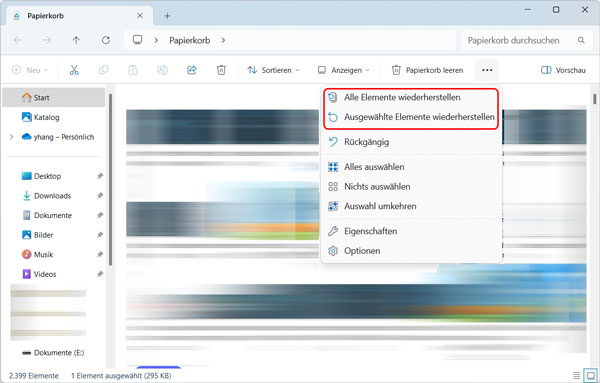Click the 1 Element ausgewählt (295 KB) status

(121, 376)
